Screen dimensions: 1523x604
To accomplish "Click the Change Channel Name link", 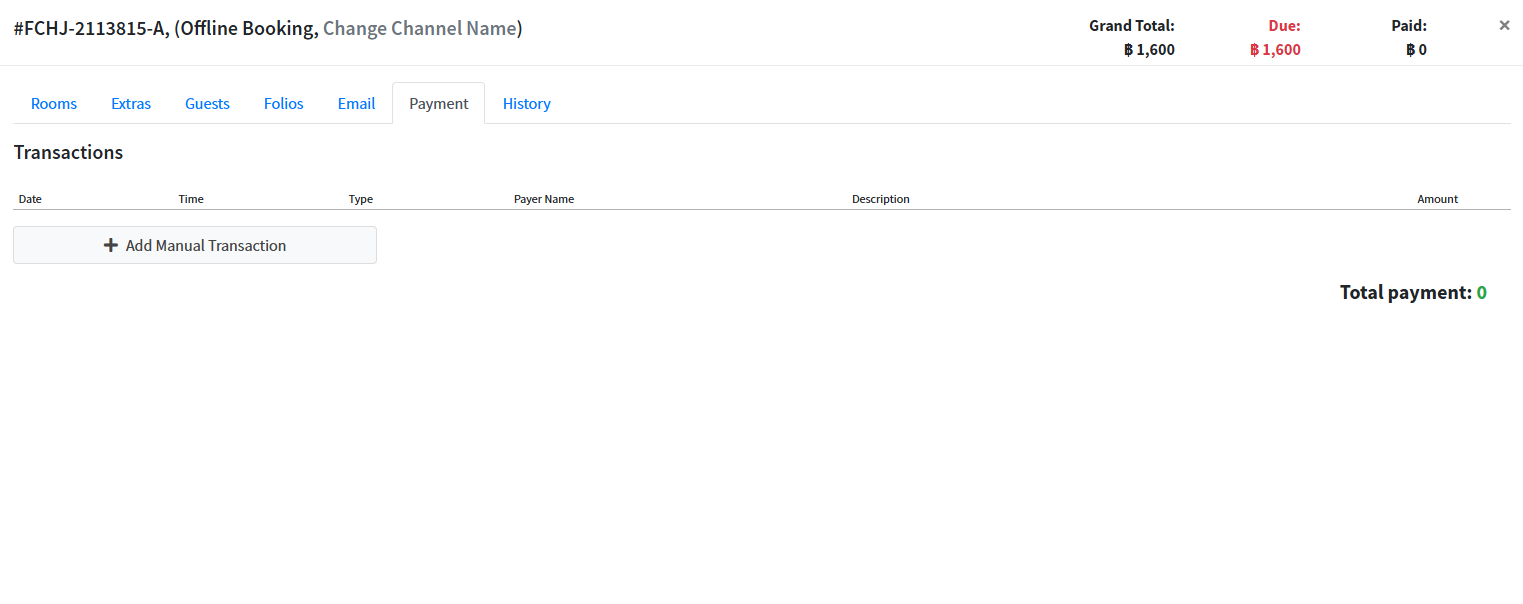I will [419, 29].
